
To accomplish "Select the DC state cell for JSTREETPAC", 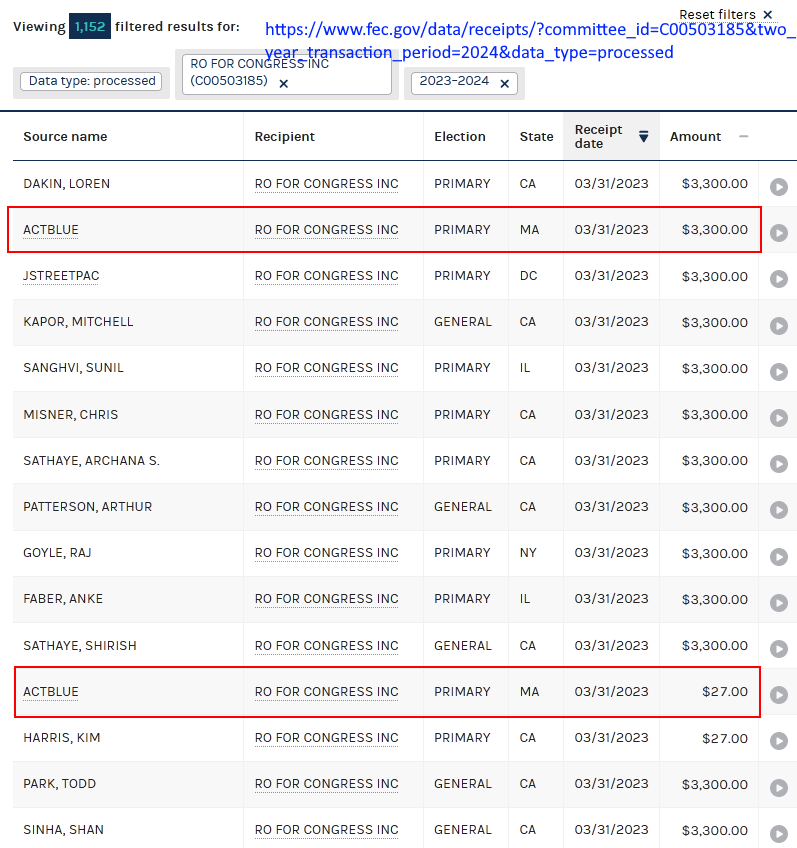I will point(528,276).
